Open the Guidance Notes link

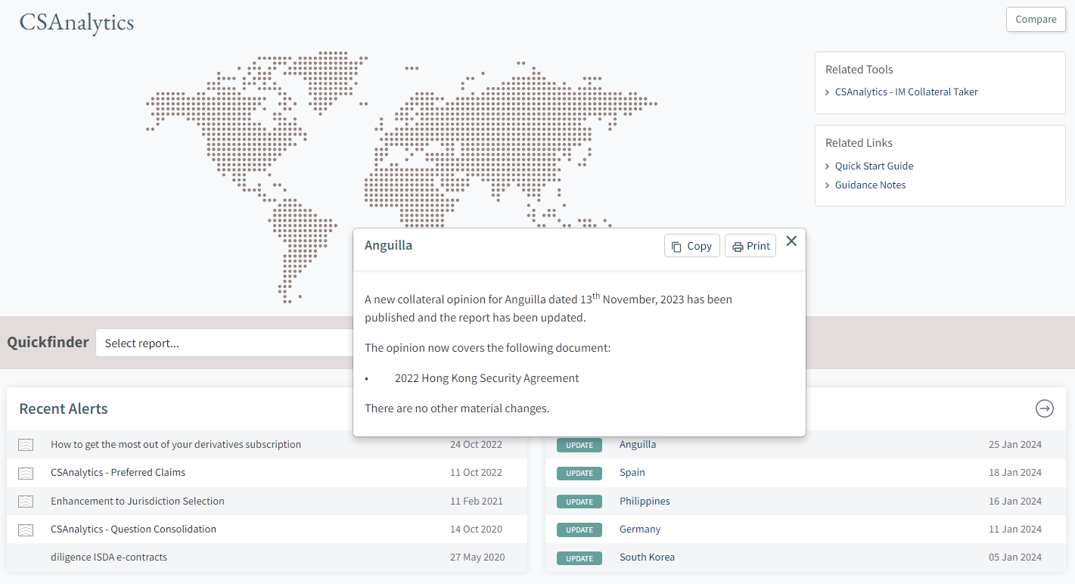tap(870, 185)
